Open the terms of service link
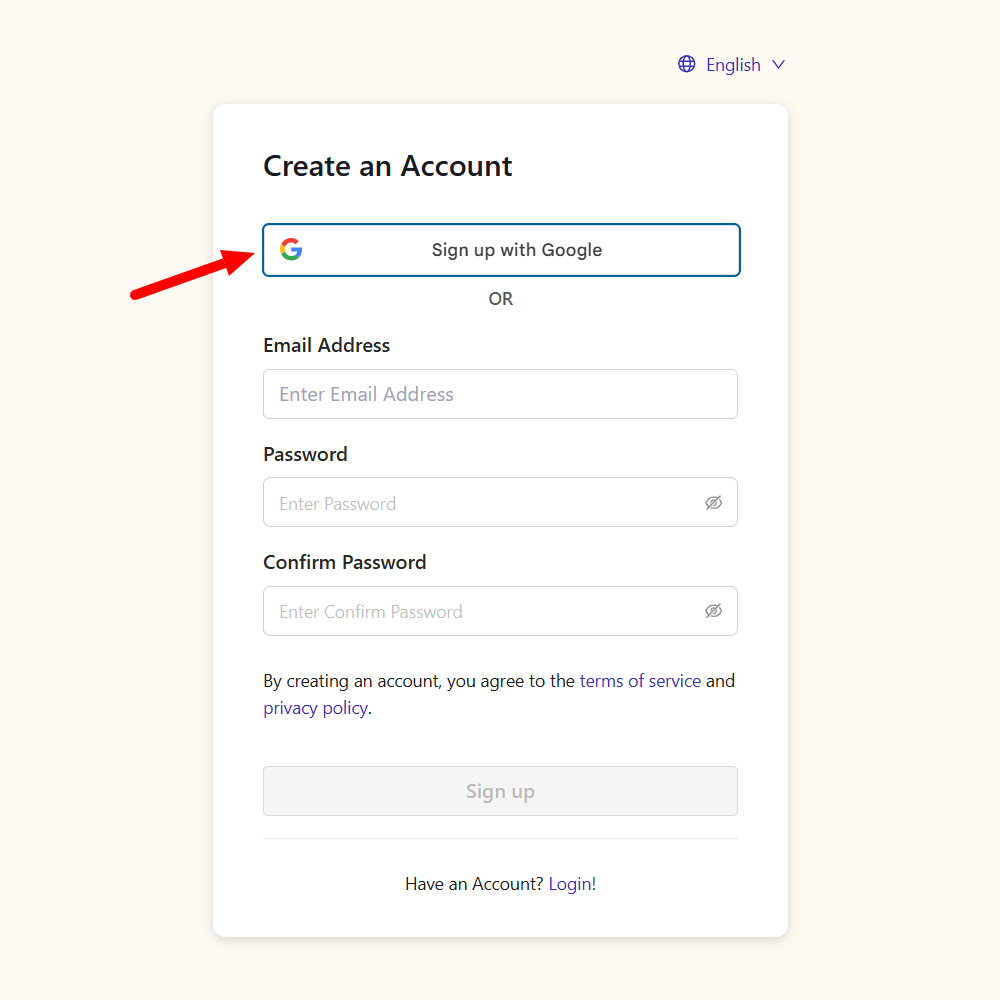Screen dimensions: 1000x1000 point(640,680)
